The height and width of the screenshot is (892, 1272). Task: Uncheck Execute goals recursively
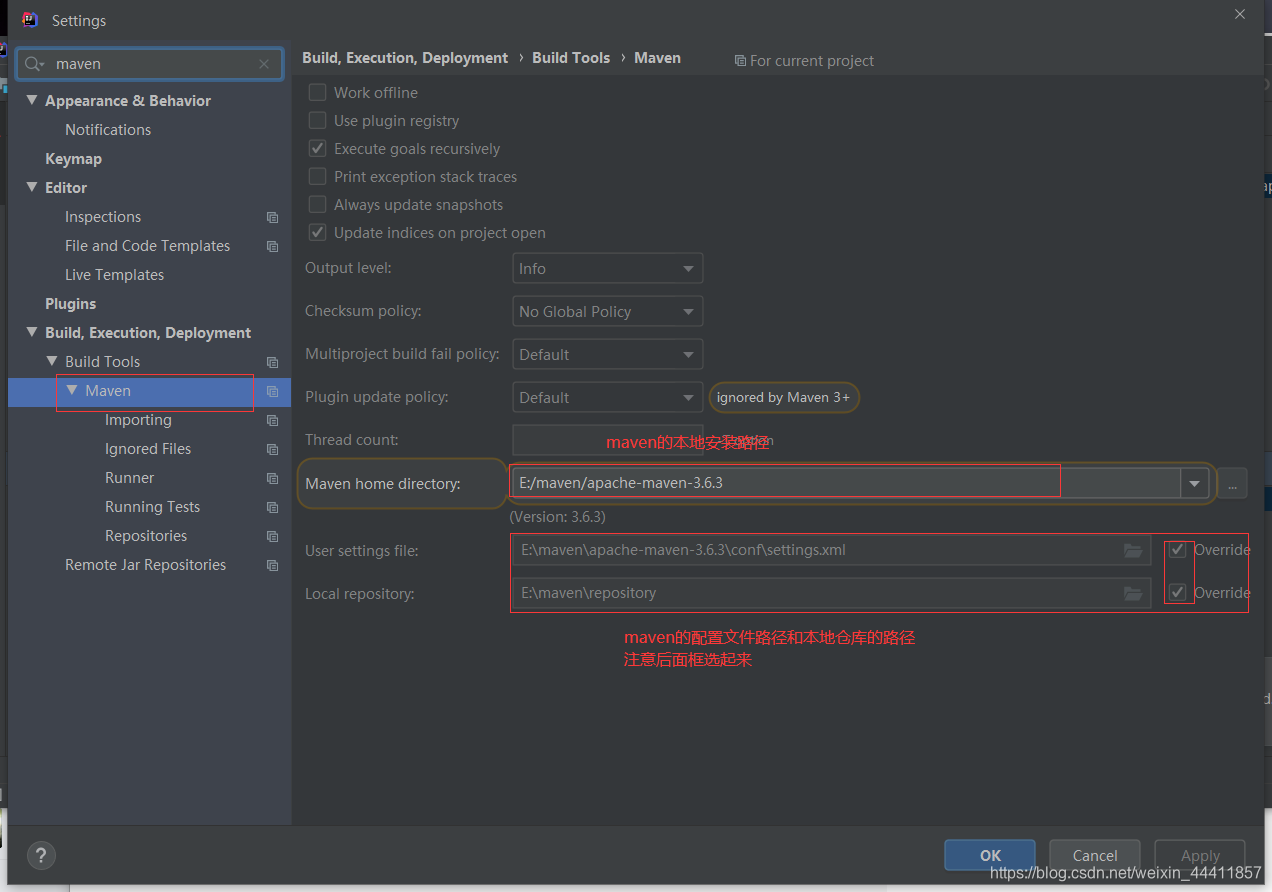317,148
